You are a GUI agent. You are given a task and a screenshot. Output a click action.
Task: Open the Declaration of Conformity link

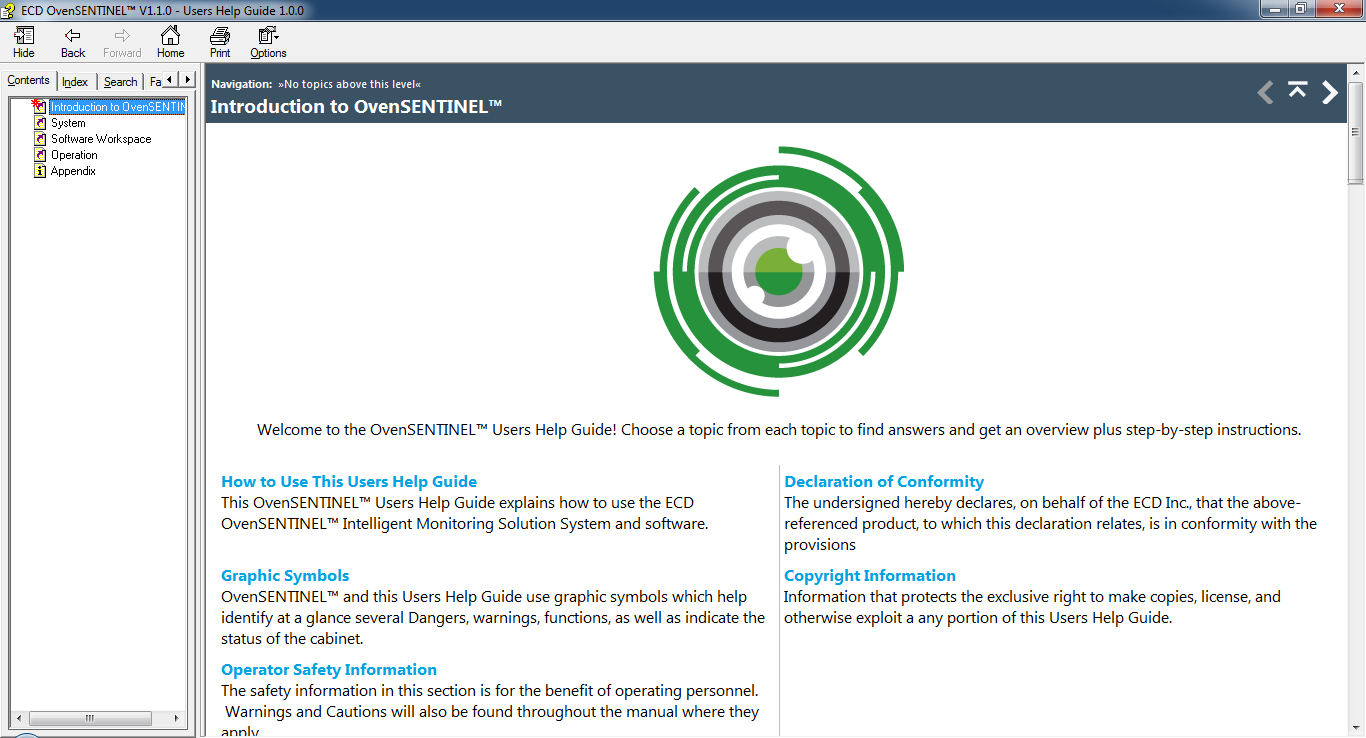(884, 481)
